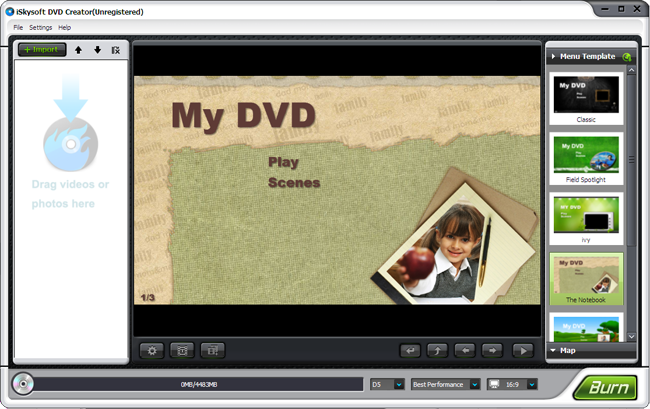This screenshot has width=650, height=409.
Task: Open the D5 disc type dropdown
Action: 398,384
